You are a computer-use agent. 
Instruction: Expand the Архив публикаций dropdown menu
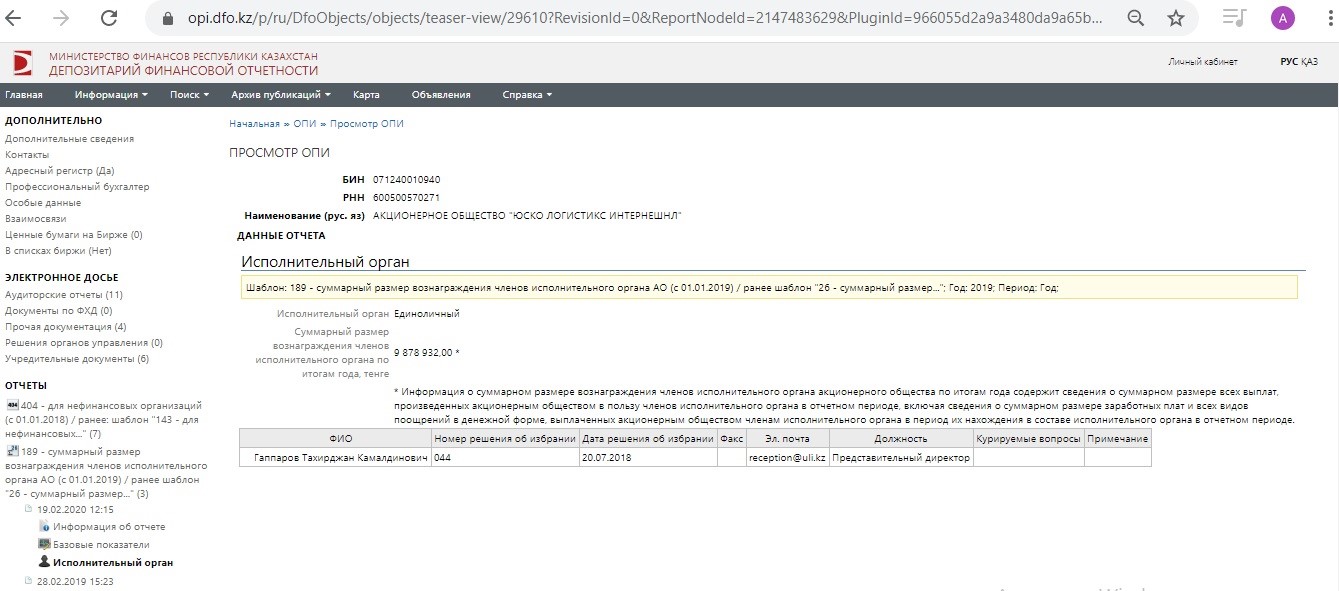(281, 95)
